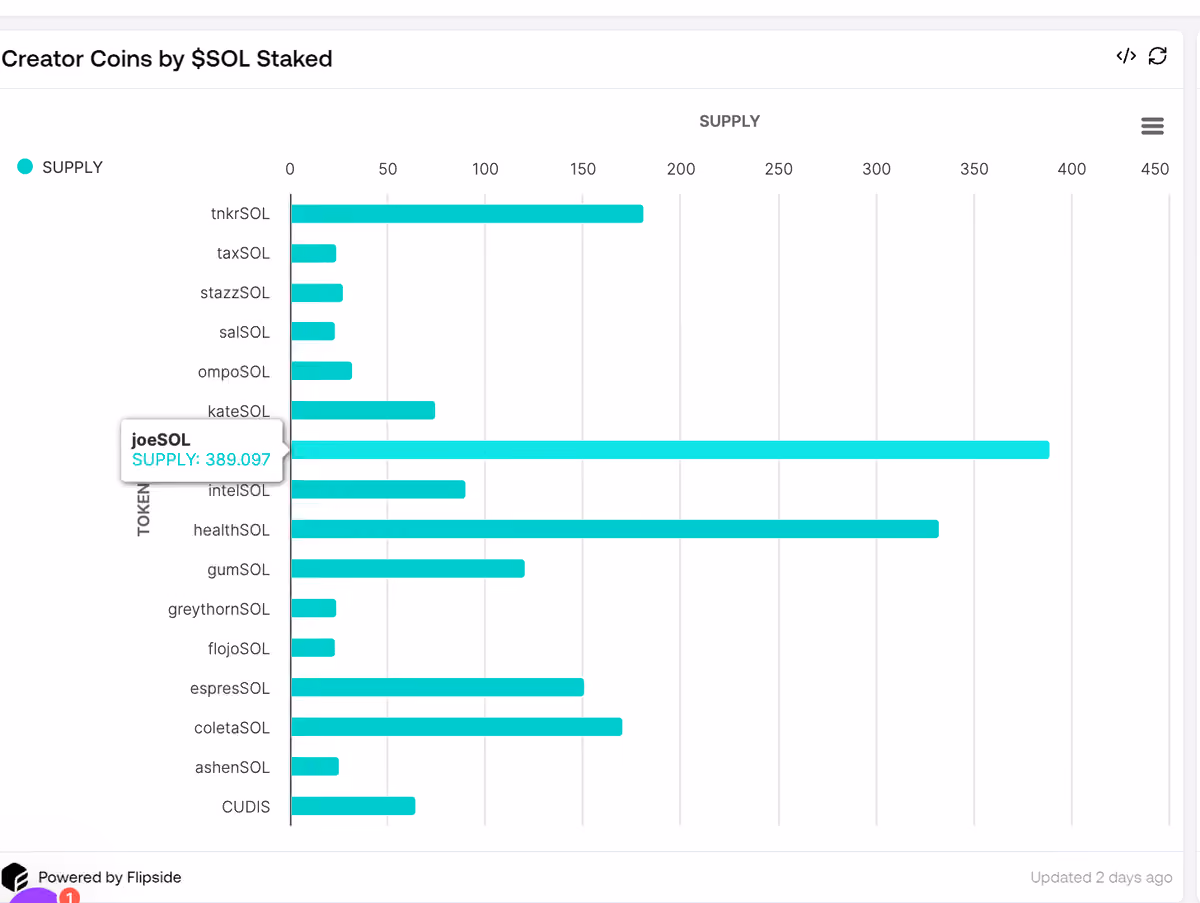Viewport: 1200px width, 903px height.
Task: Click the CUDIS bar
Action: pos(353,806)
